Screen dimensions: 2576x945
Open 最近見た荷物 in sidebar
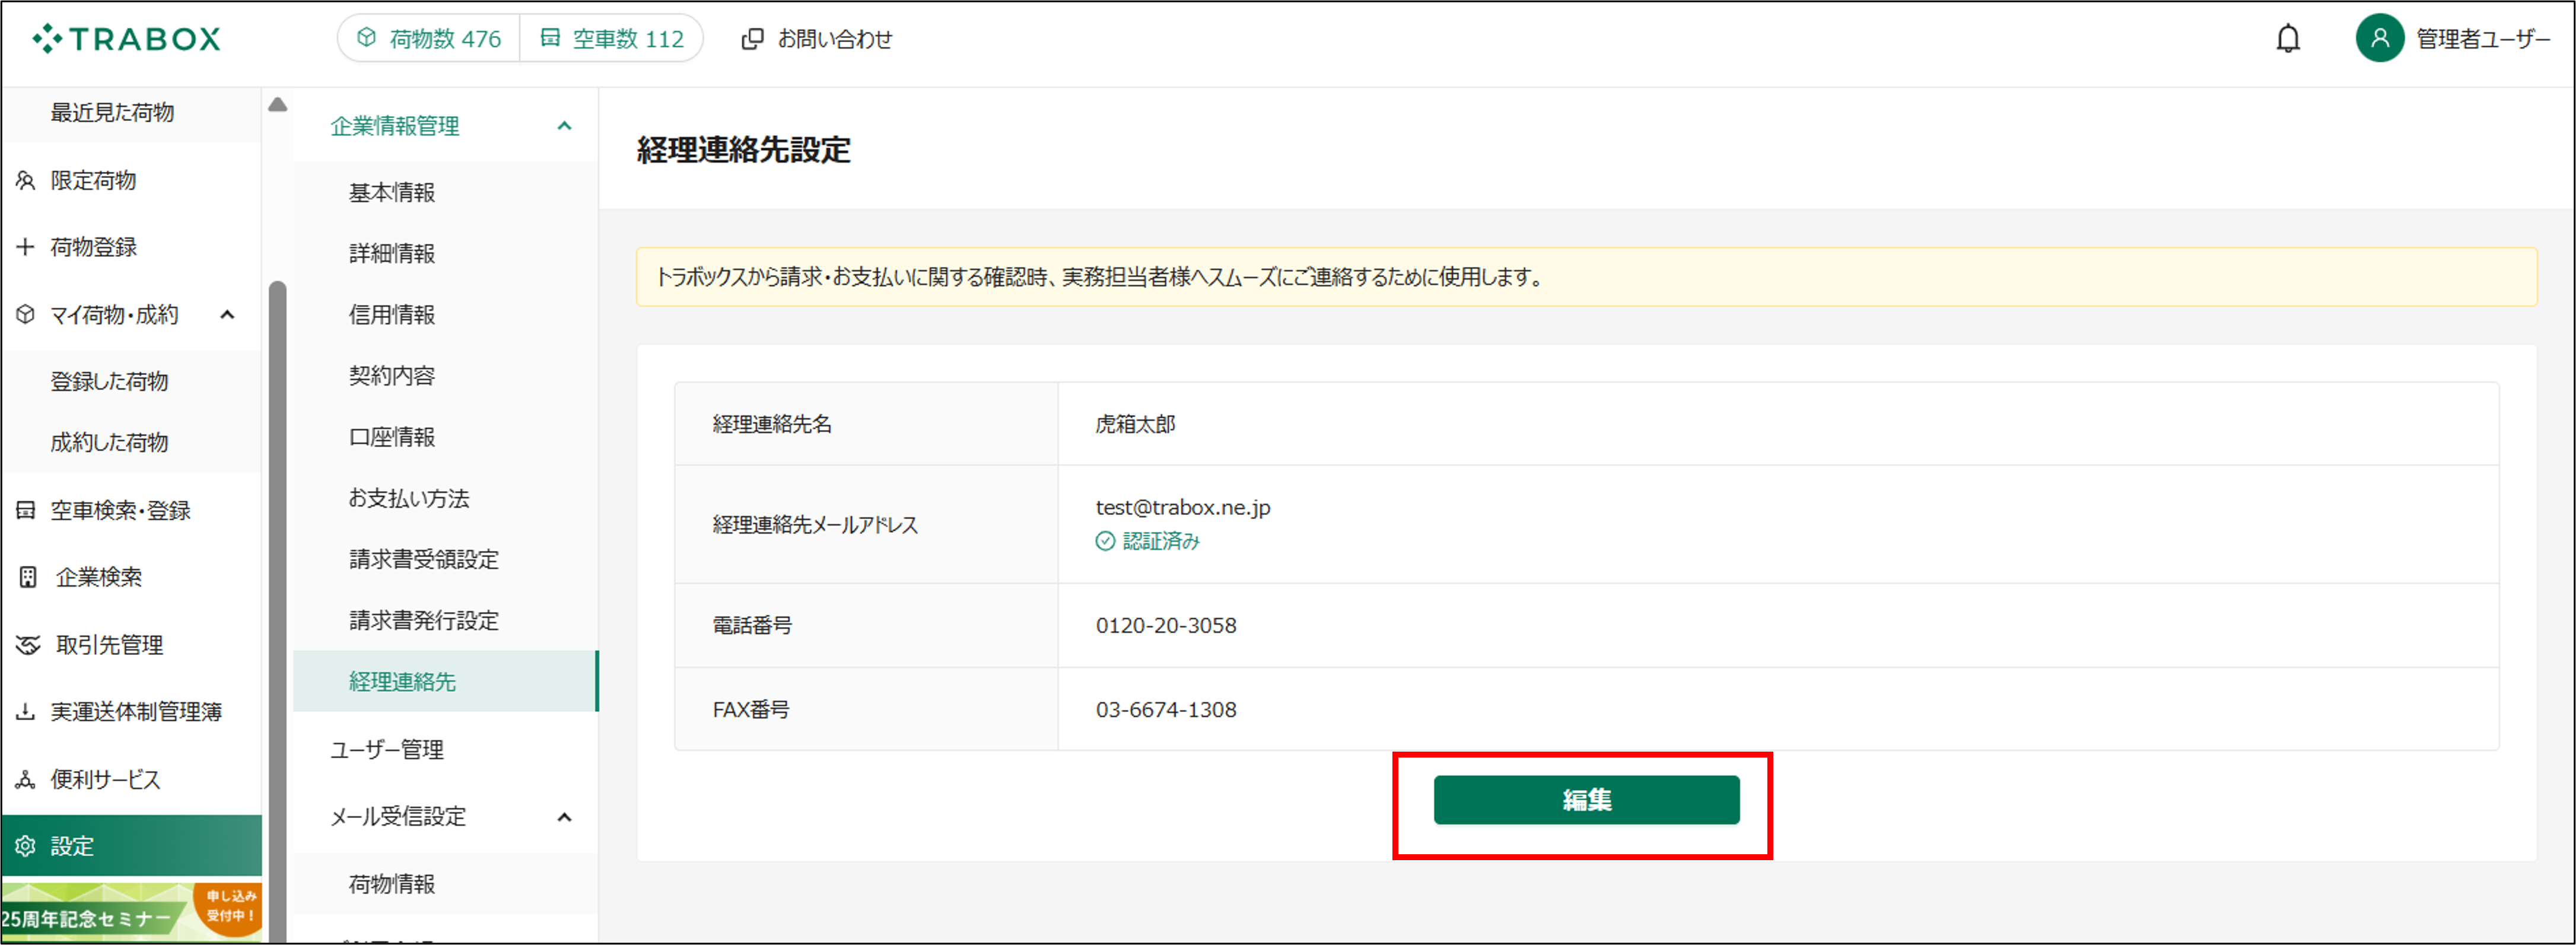click(x=112, y=112)
